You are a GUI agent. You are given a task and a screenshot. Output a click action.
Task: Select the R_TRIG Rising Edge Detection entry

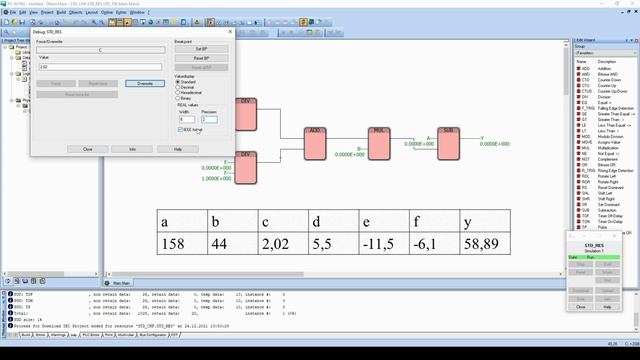tap(605, 171)
